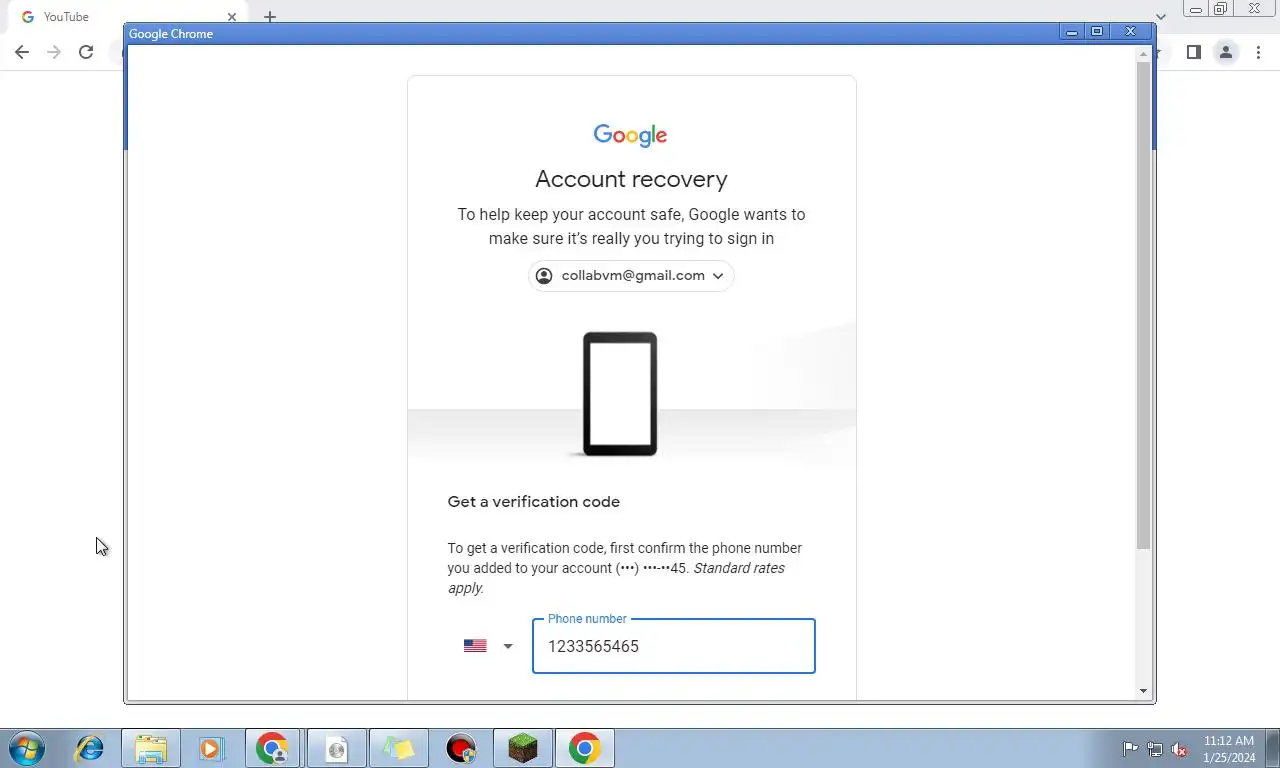
Task: Open the background Chrome side panel icon
Action: (1193, 52)
